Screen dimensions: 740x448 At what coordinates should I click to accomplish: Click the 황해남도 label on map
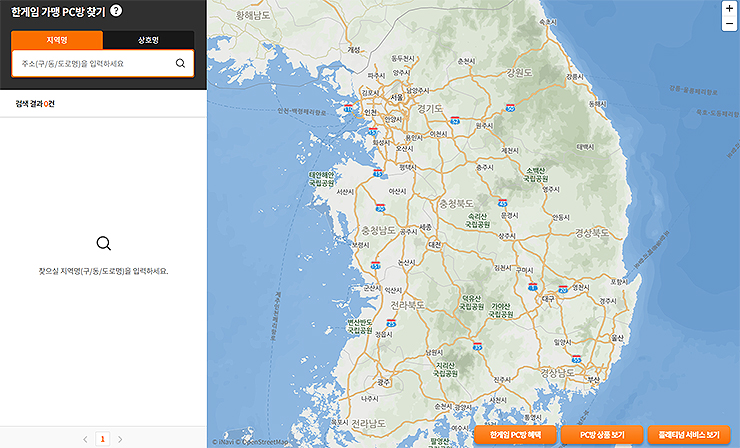tap(253, 16)
